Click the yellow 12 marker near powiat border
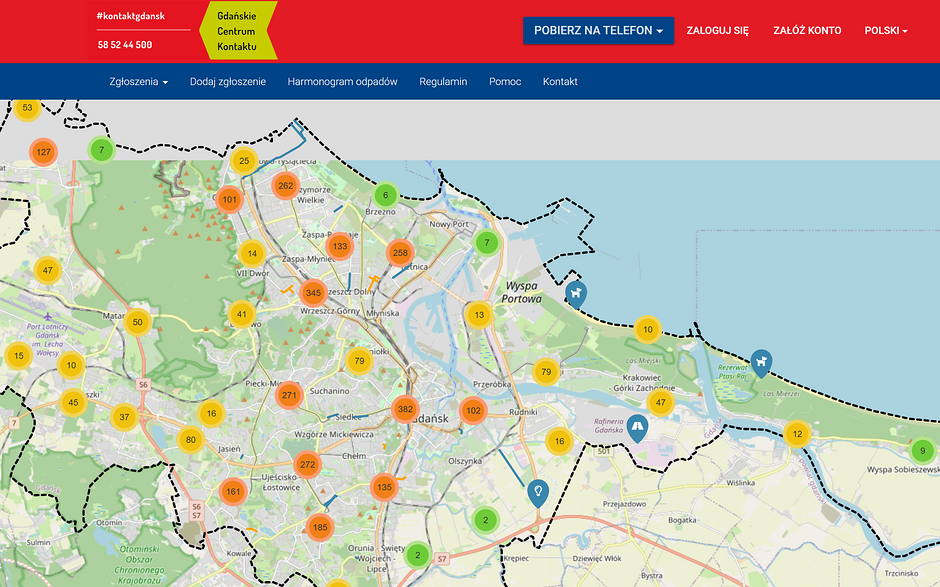The image size is (940, 587). 797,434
